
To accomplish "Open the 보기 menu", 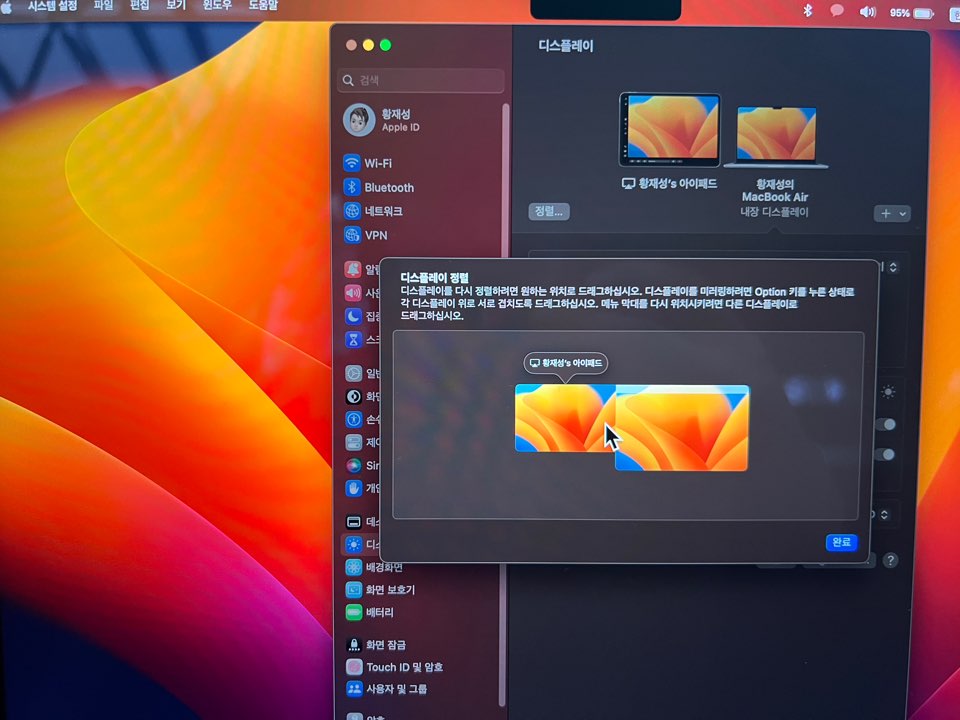I will pyautogui.click(x=176, y=5).
